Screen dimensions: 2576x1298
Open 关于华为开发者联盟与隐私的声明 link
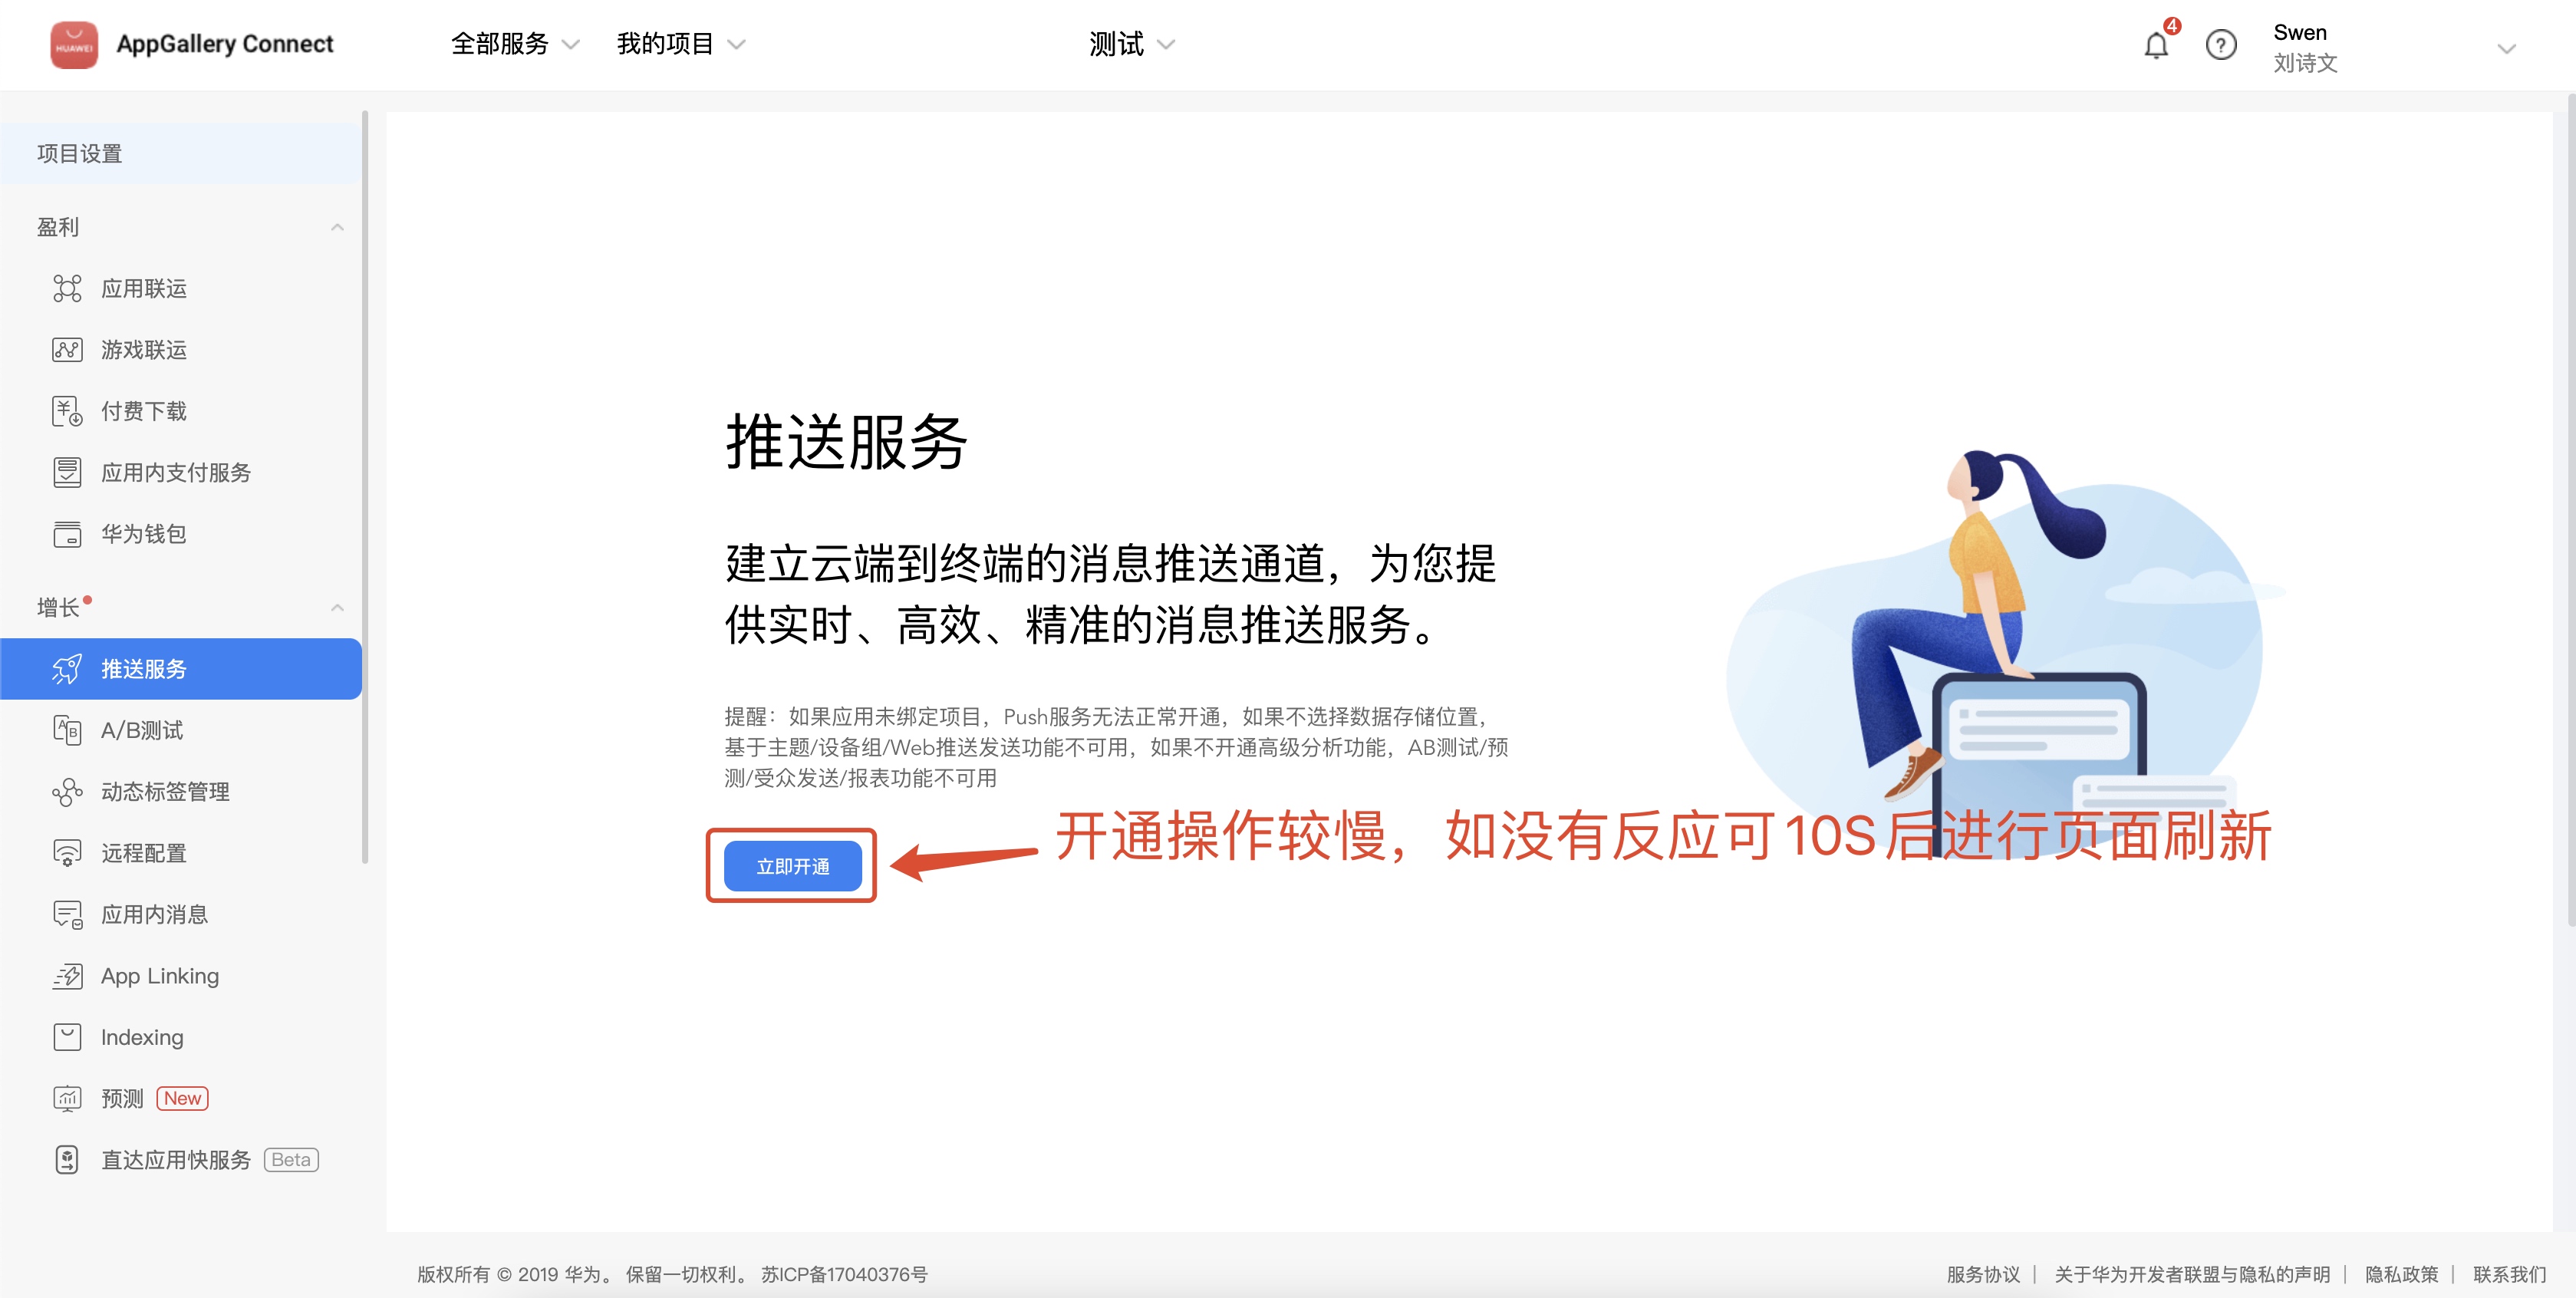tap(2192, 1274)
